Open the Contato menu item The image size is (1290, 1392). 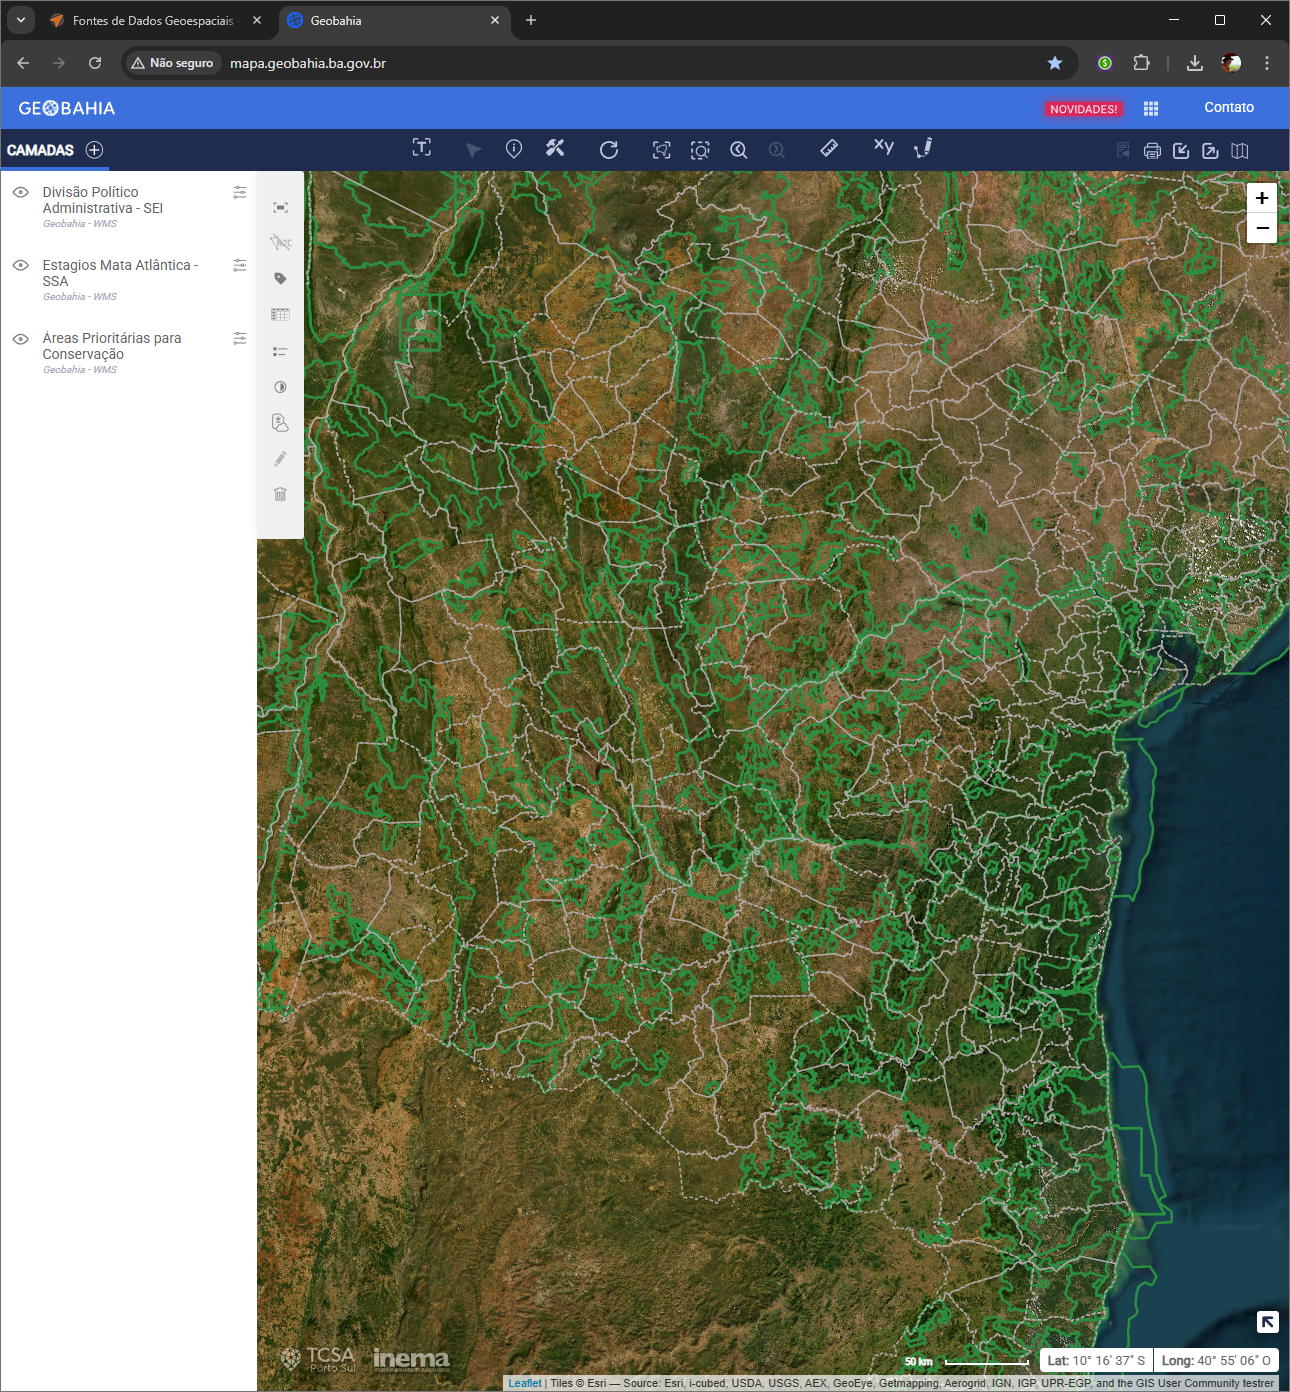click(x=1228, y=108)
